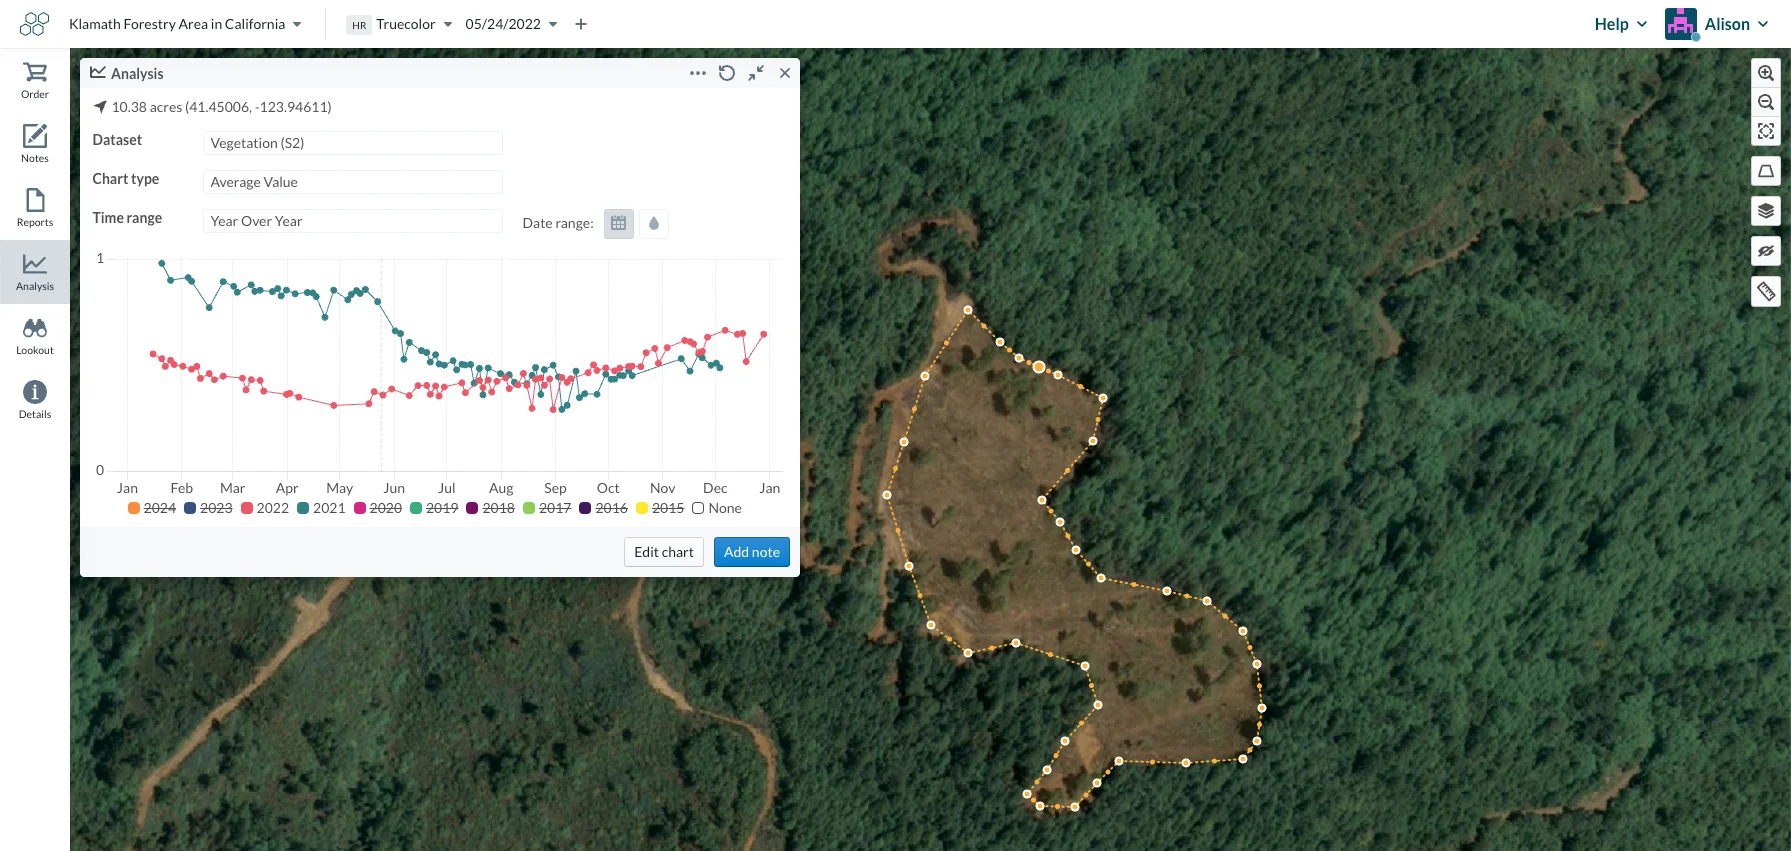
Task: Reset the Analysis chart with refresh icon
Action: pos(727,73)
